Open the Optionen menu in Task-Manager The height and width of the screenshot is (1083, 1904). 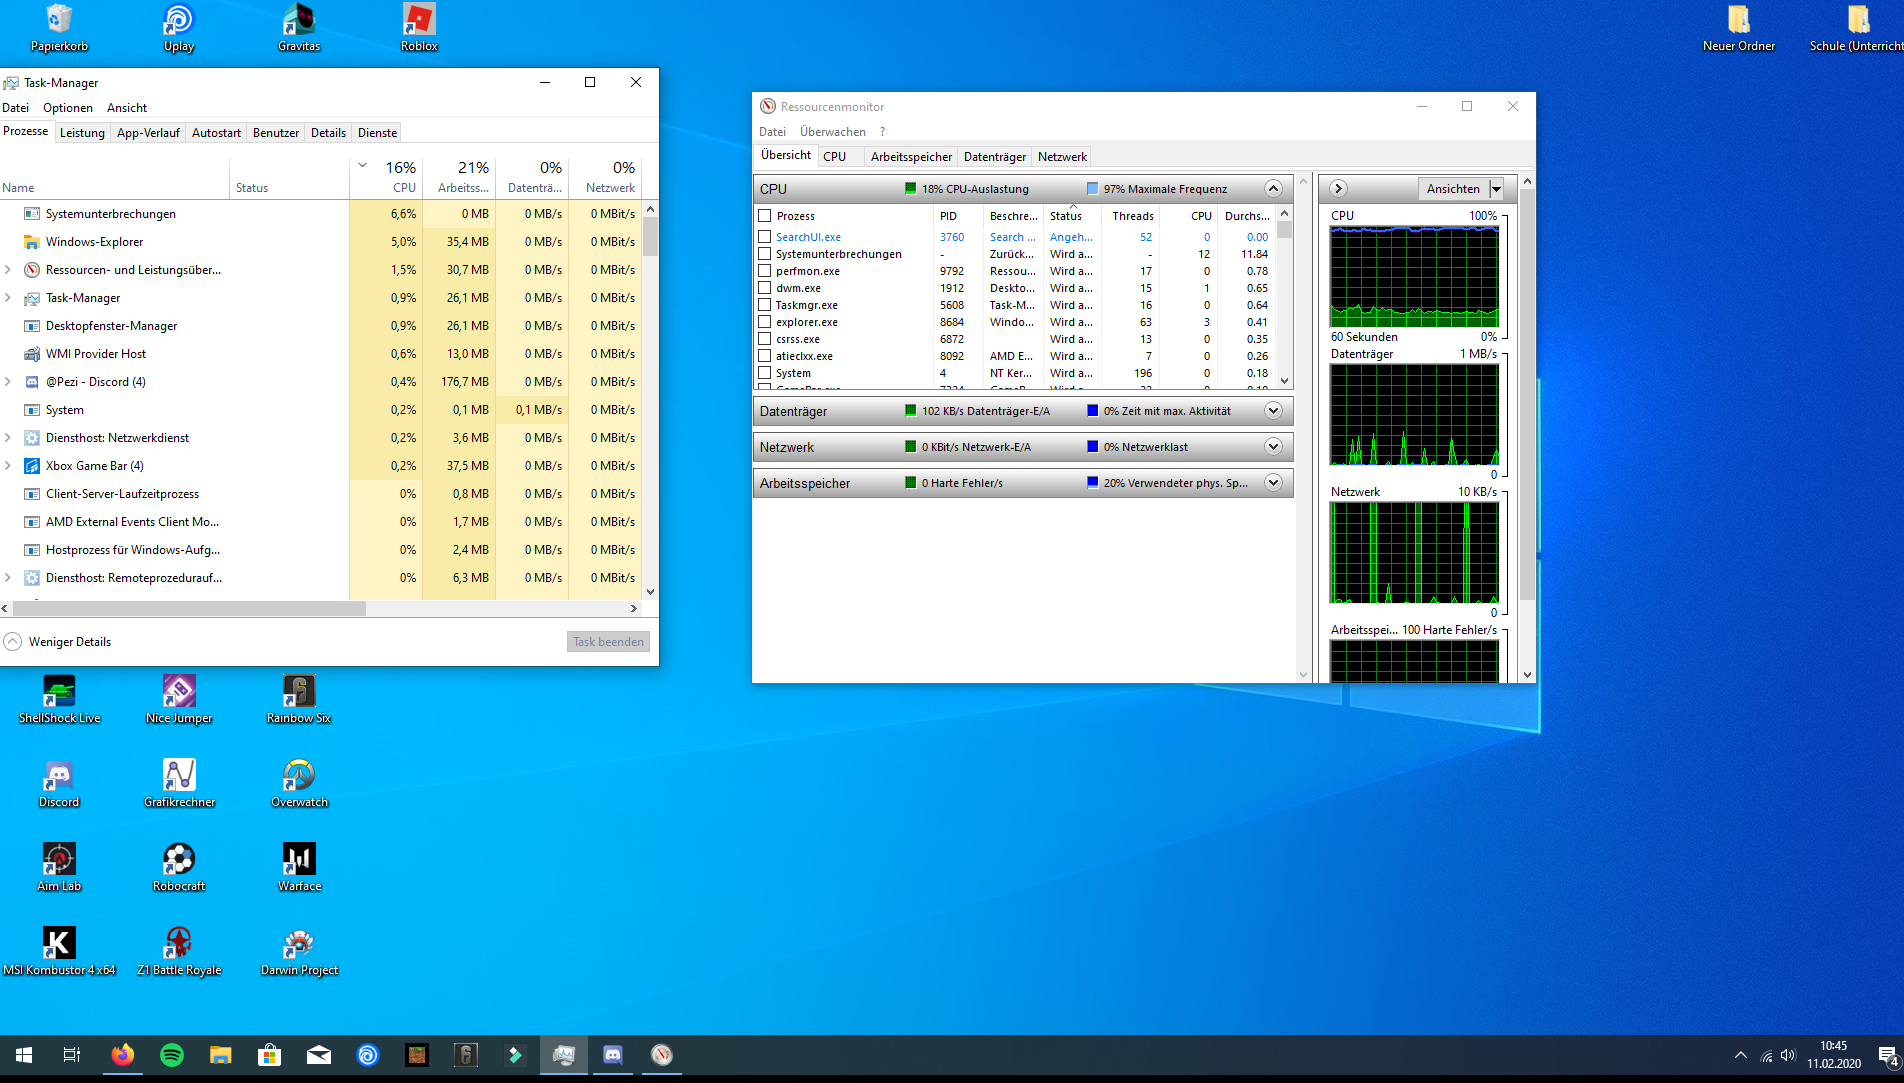point(68,108)
